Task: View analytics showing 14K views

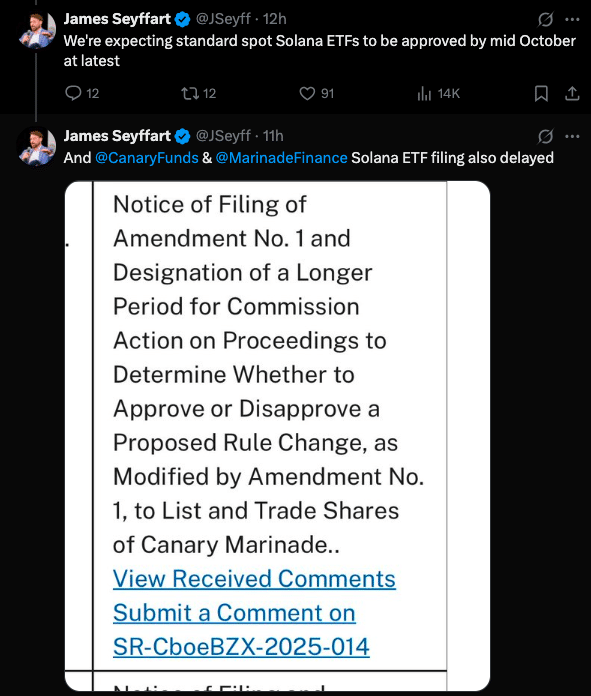Action: [x=438, y=93]
